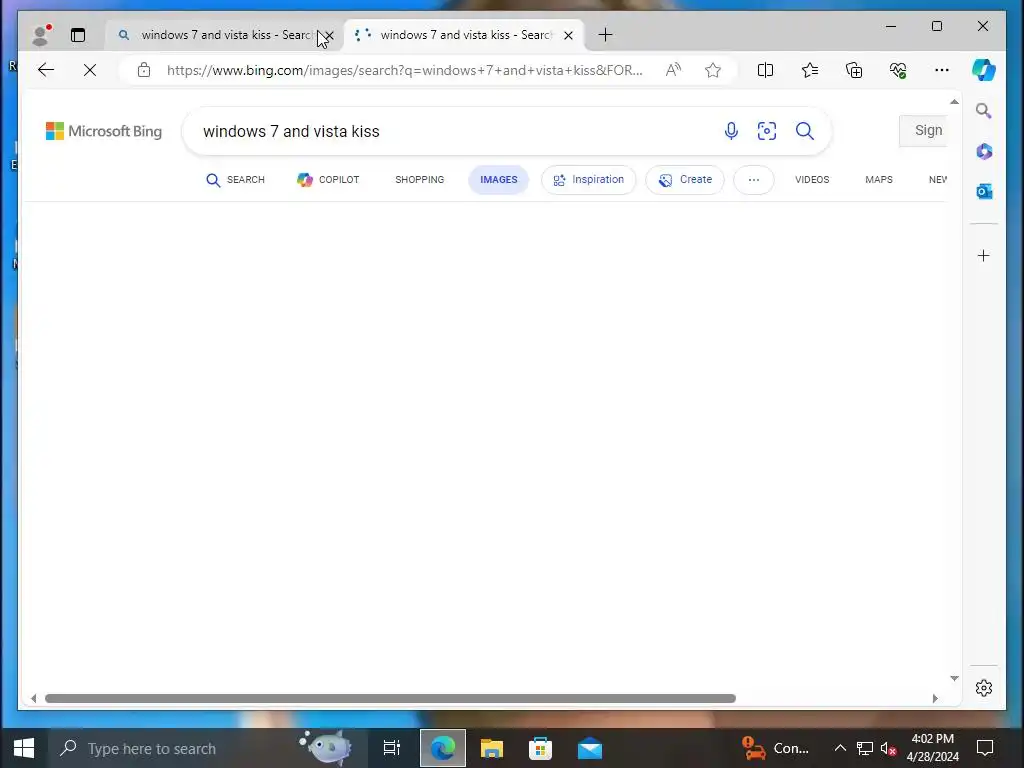Open the notification center

point(985,748)
